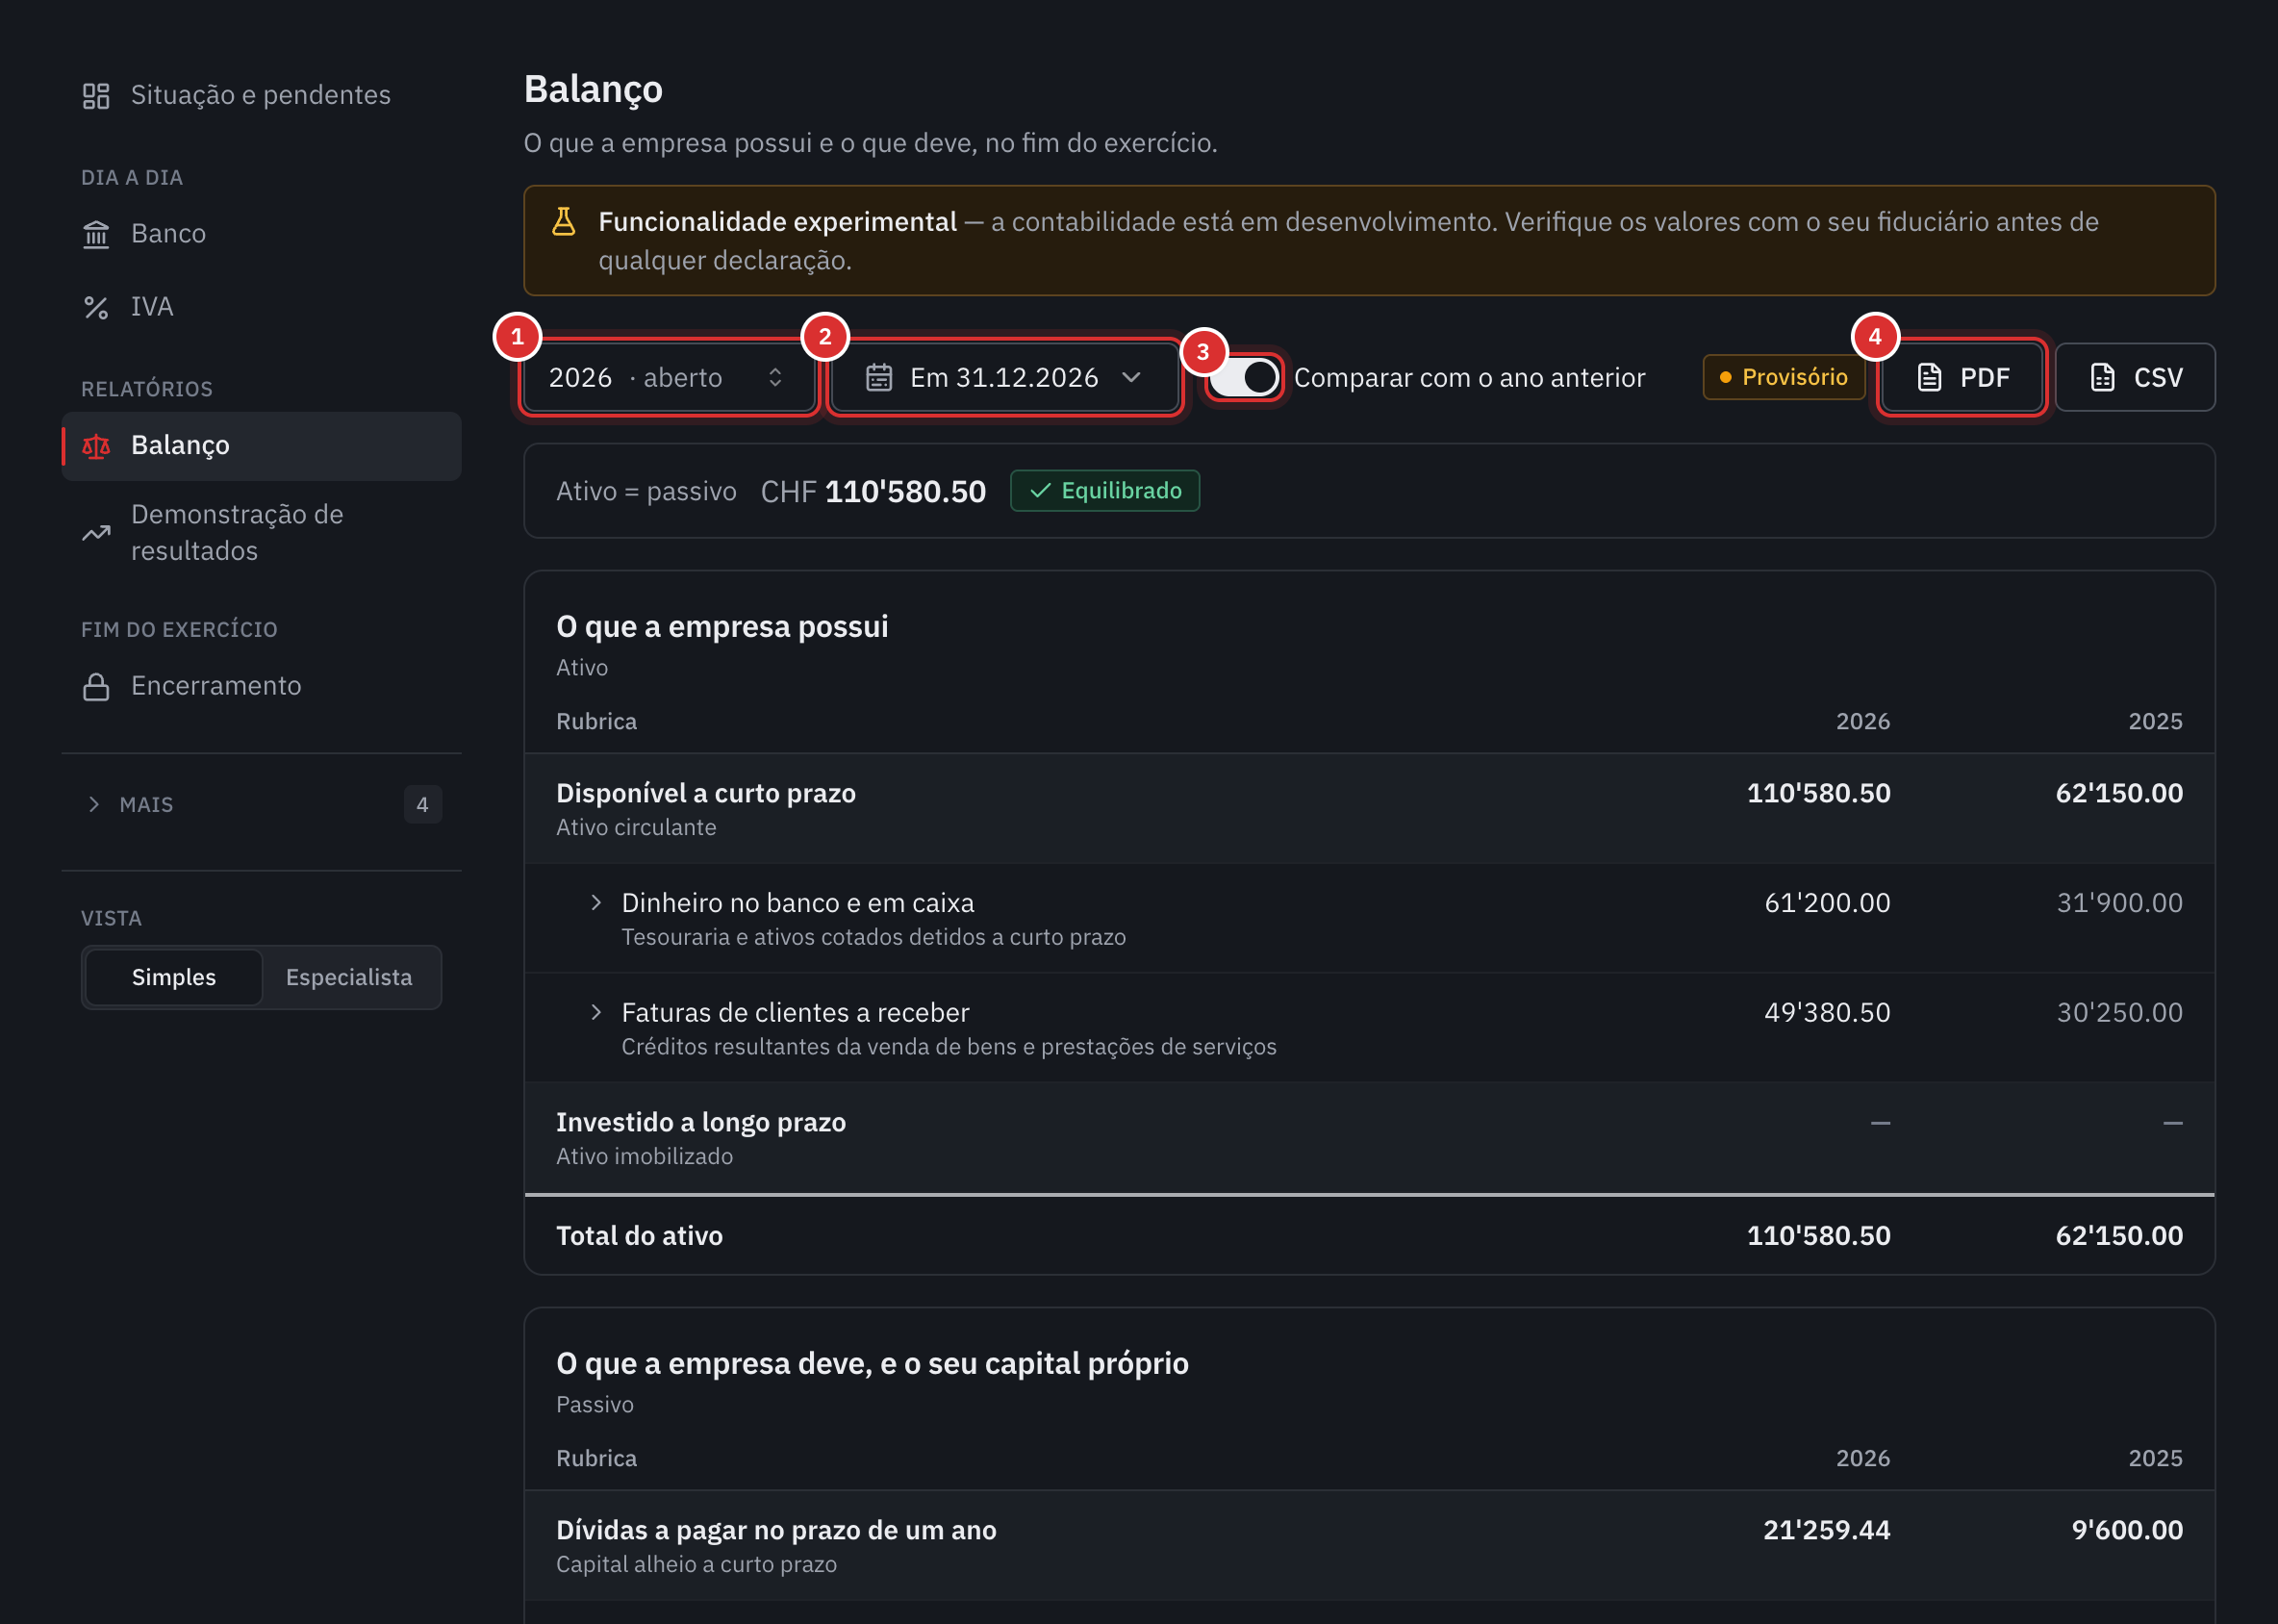
Task: Click the percent icon beside IVA
Action: [96, 307]
